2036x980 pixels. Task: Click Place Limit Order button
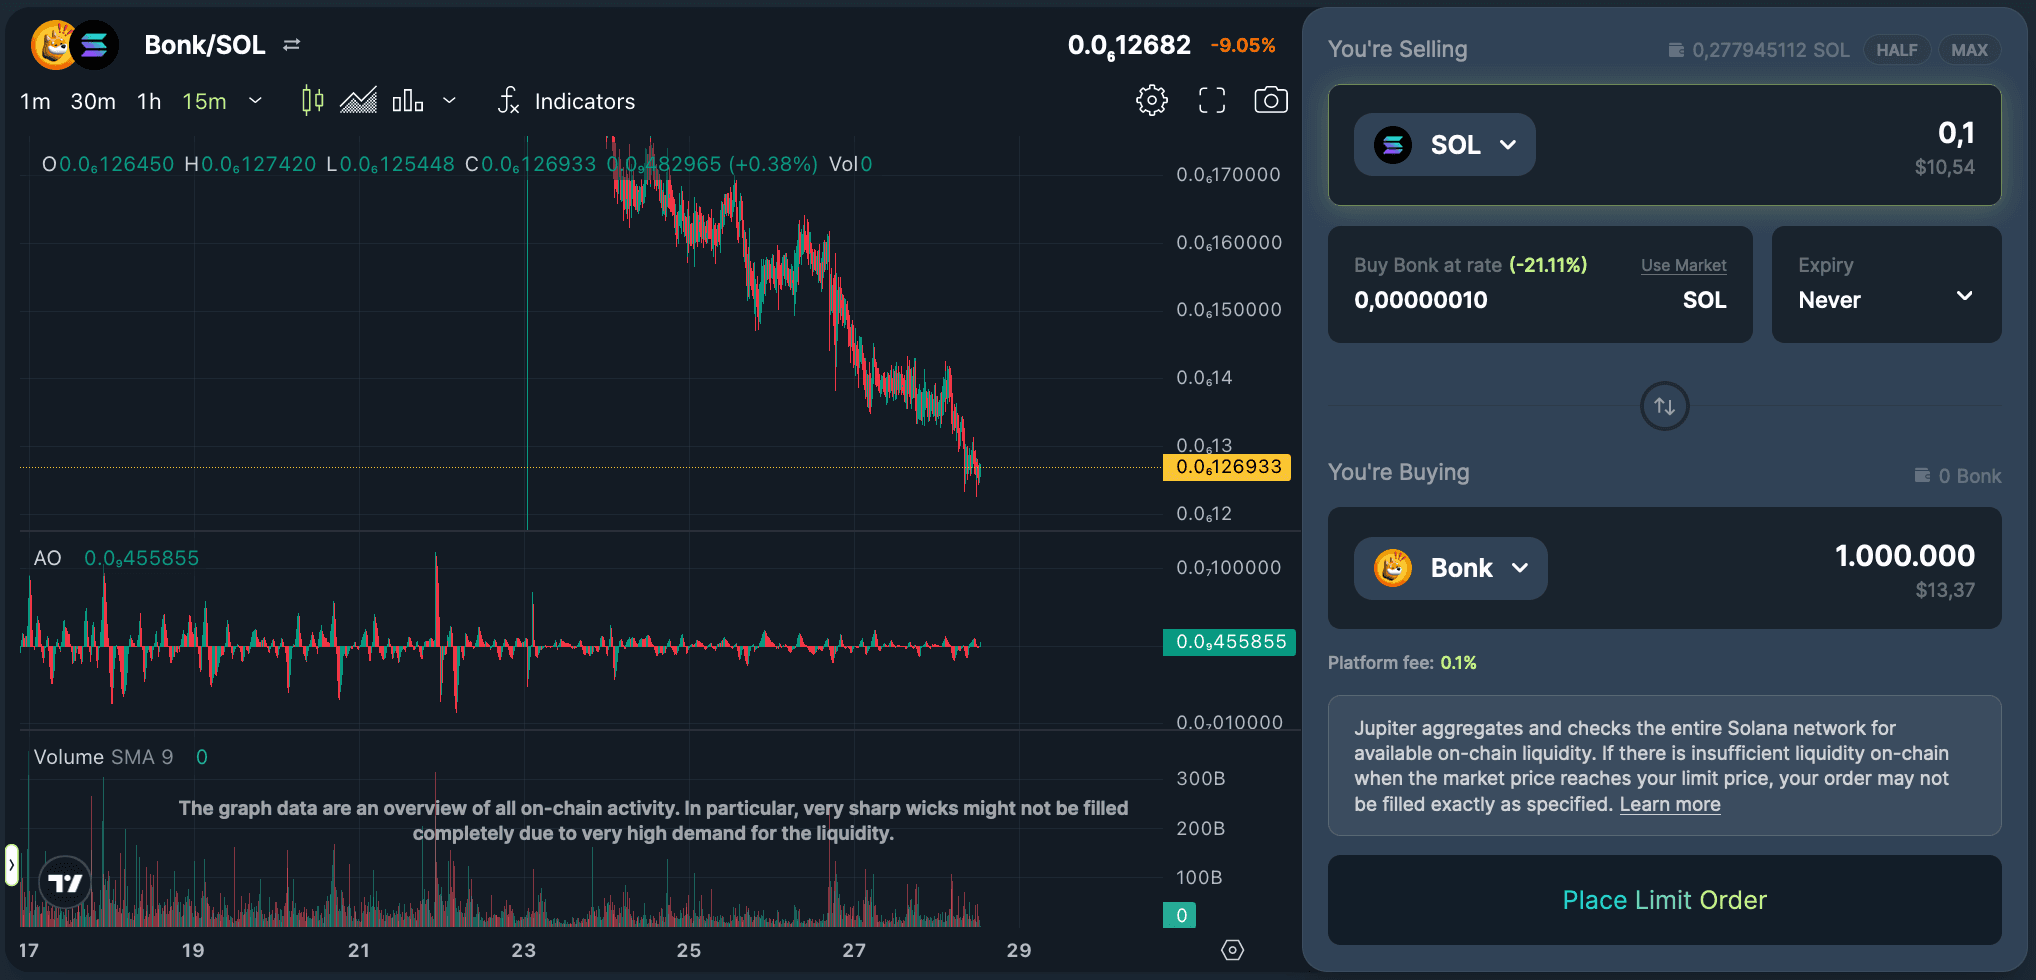click(x=1665, y=900)
